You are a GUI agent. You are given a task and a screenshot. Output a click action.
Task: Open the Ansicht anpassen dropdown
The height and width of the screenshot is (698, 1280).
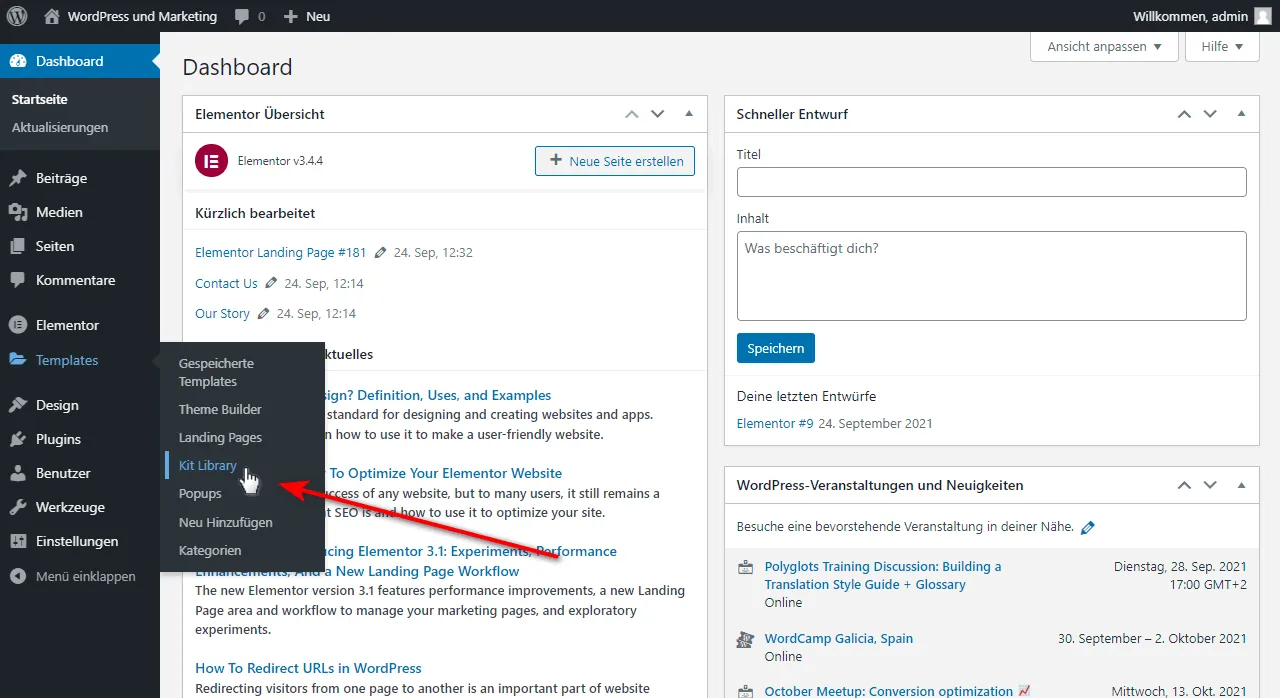(1104, 47)
